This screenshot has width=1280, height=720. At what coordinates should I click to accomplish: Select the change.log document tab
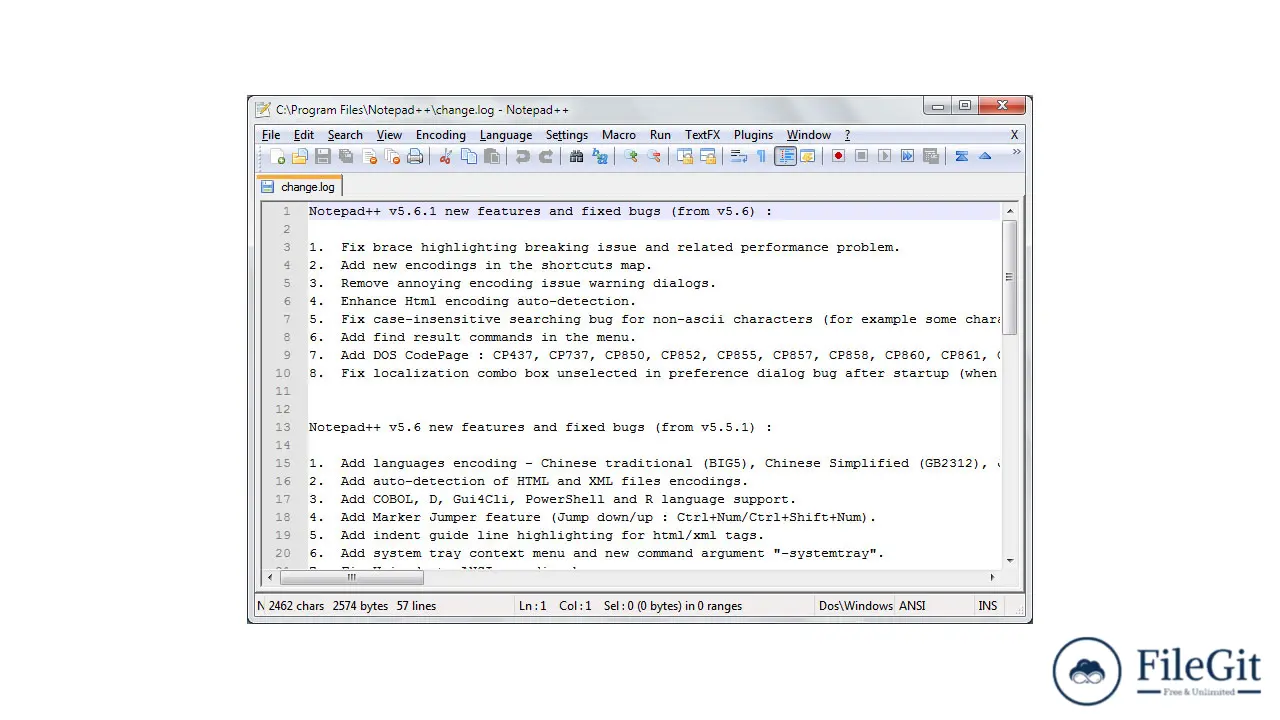coord(300,187)
